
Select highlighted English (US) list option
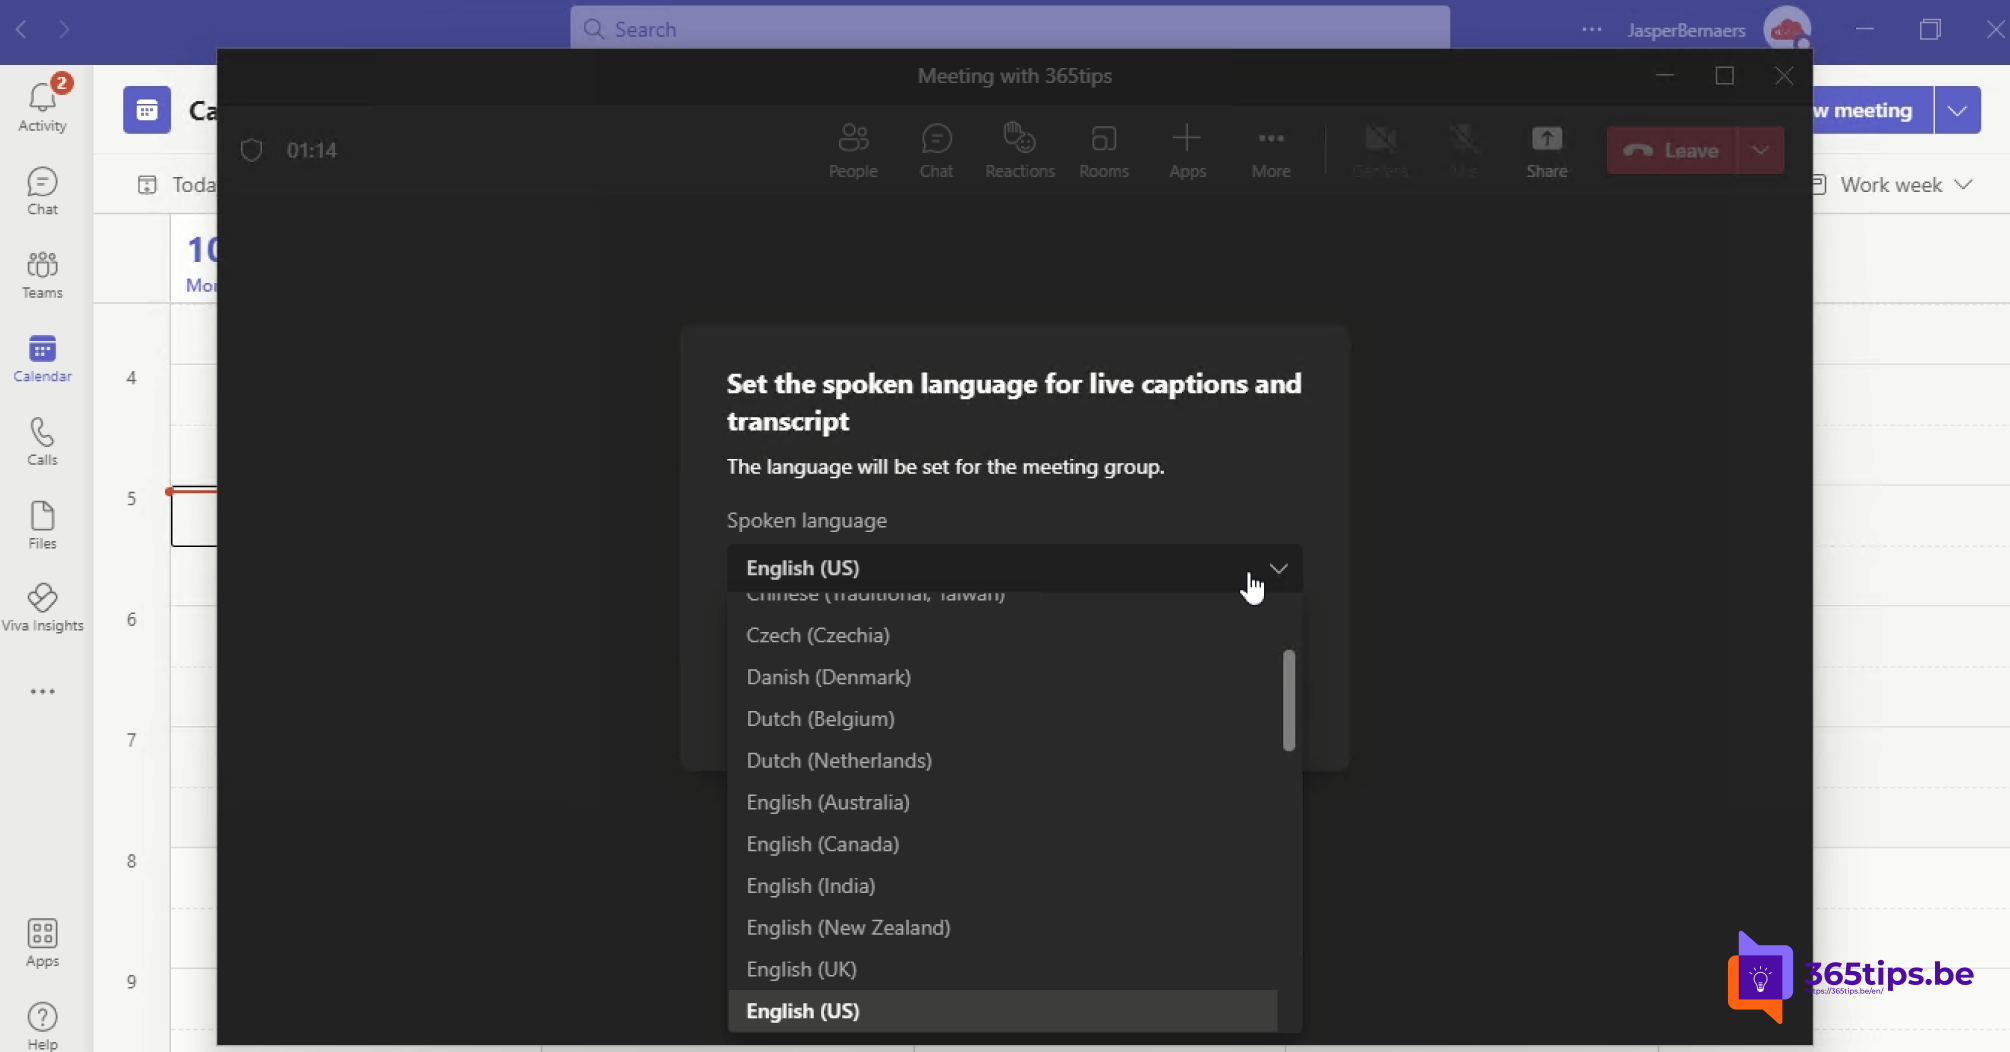point(1003,1011)
